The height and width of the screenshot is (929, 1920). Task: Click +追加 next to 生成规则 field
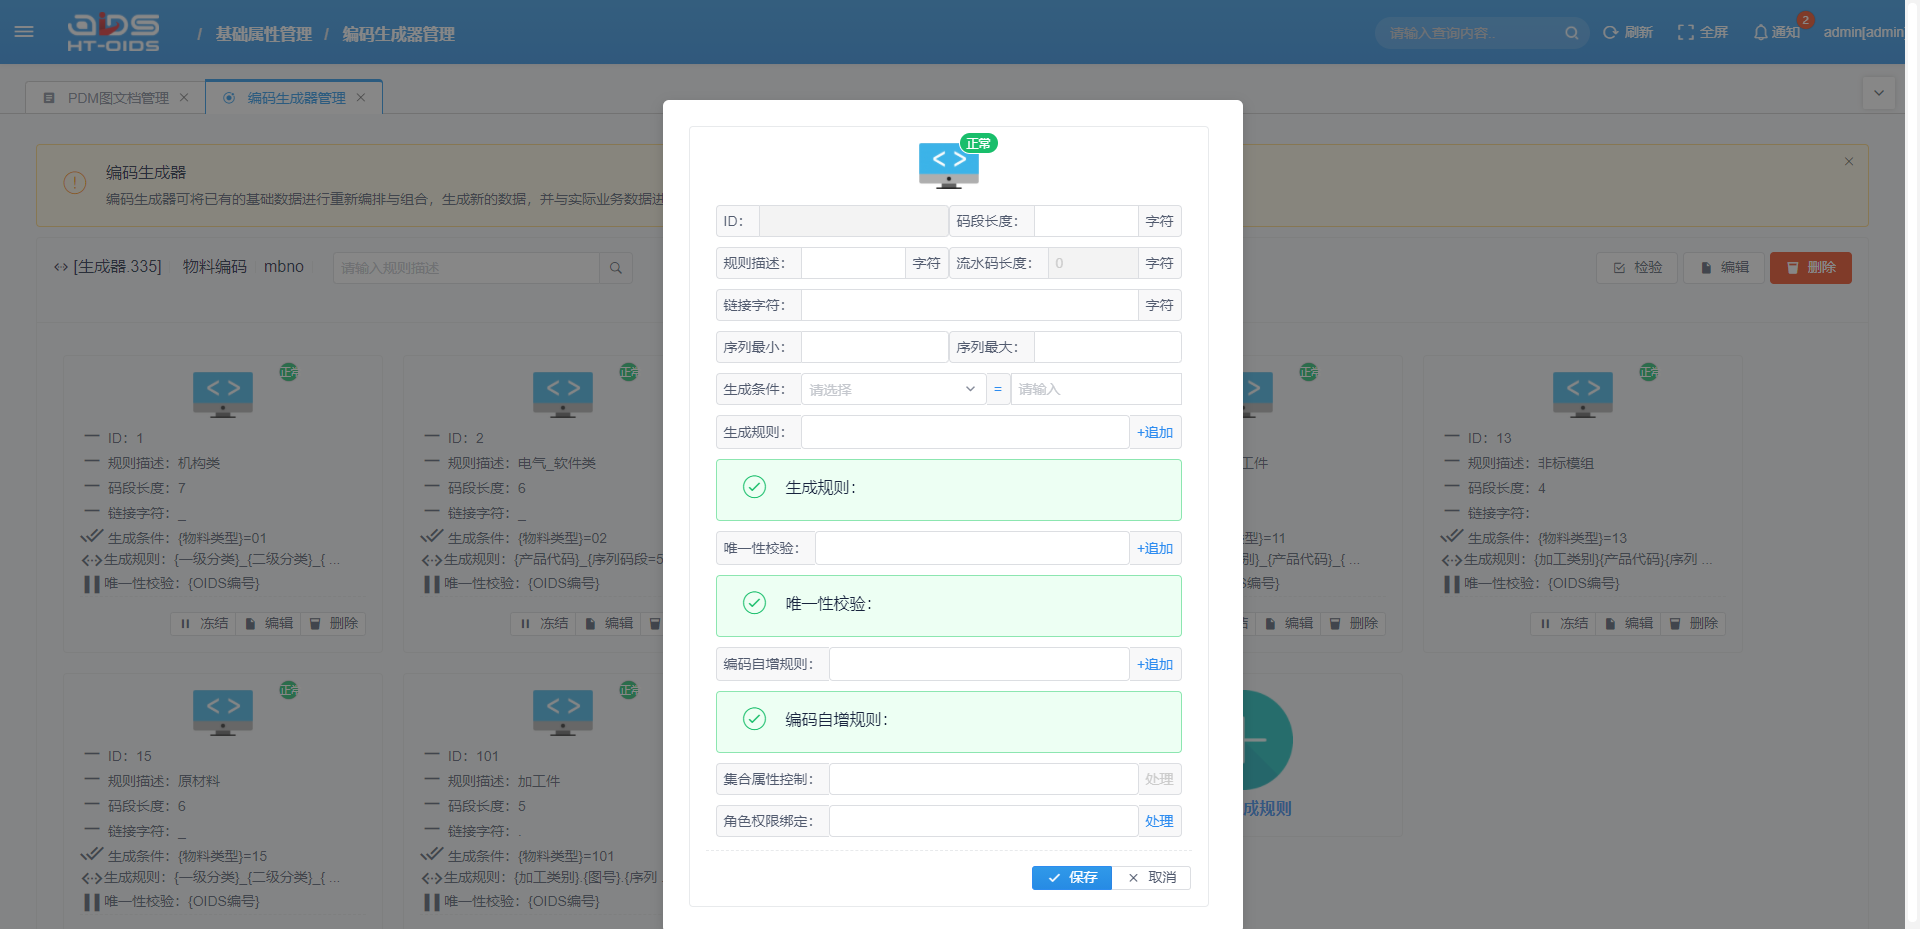click(1155, 433)
